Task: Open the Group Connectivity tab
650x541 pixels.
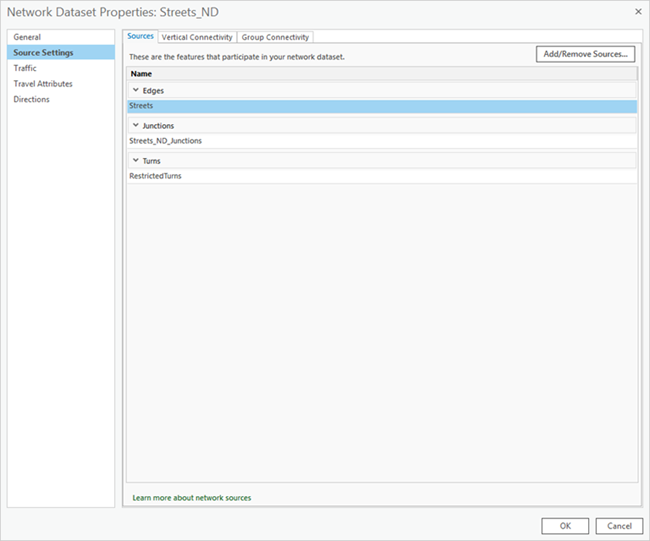Action: [275, 37]
